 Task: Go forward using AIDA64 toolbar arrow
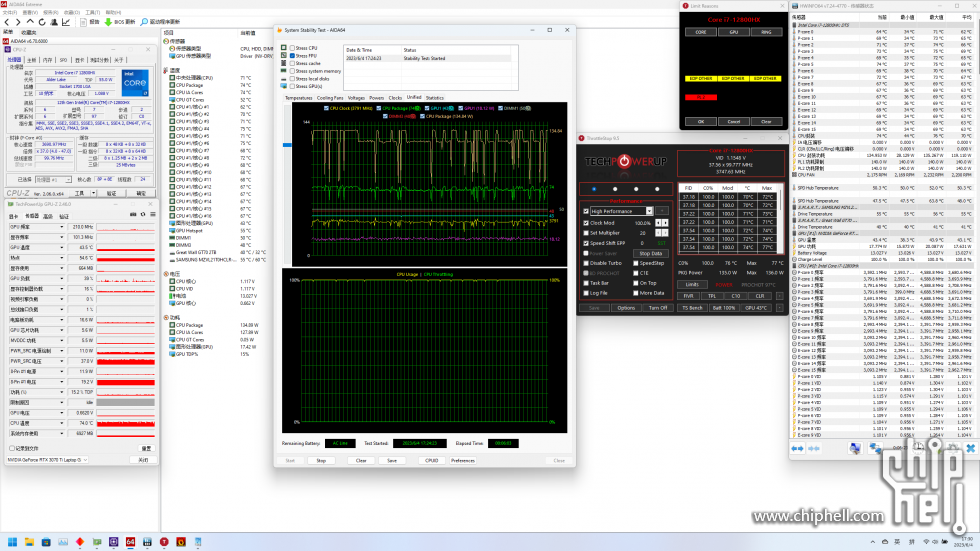(18, 22)
